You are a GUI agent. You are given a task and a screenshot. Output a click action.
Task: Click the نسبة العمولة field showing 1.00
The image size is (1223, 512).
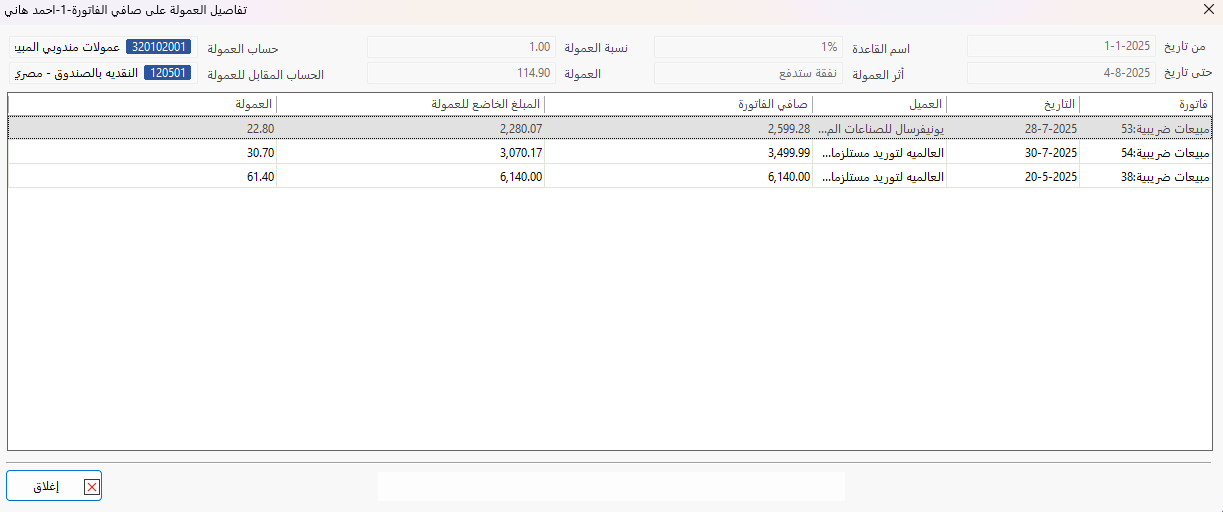point(461,47)
